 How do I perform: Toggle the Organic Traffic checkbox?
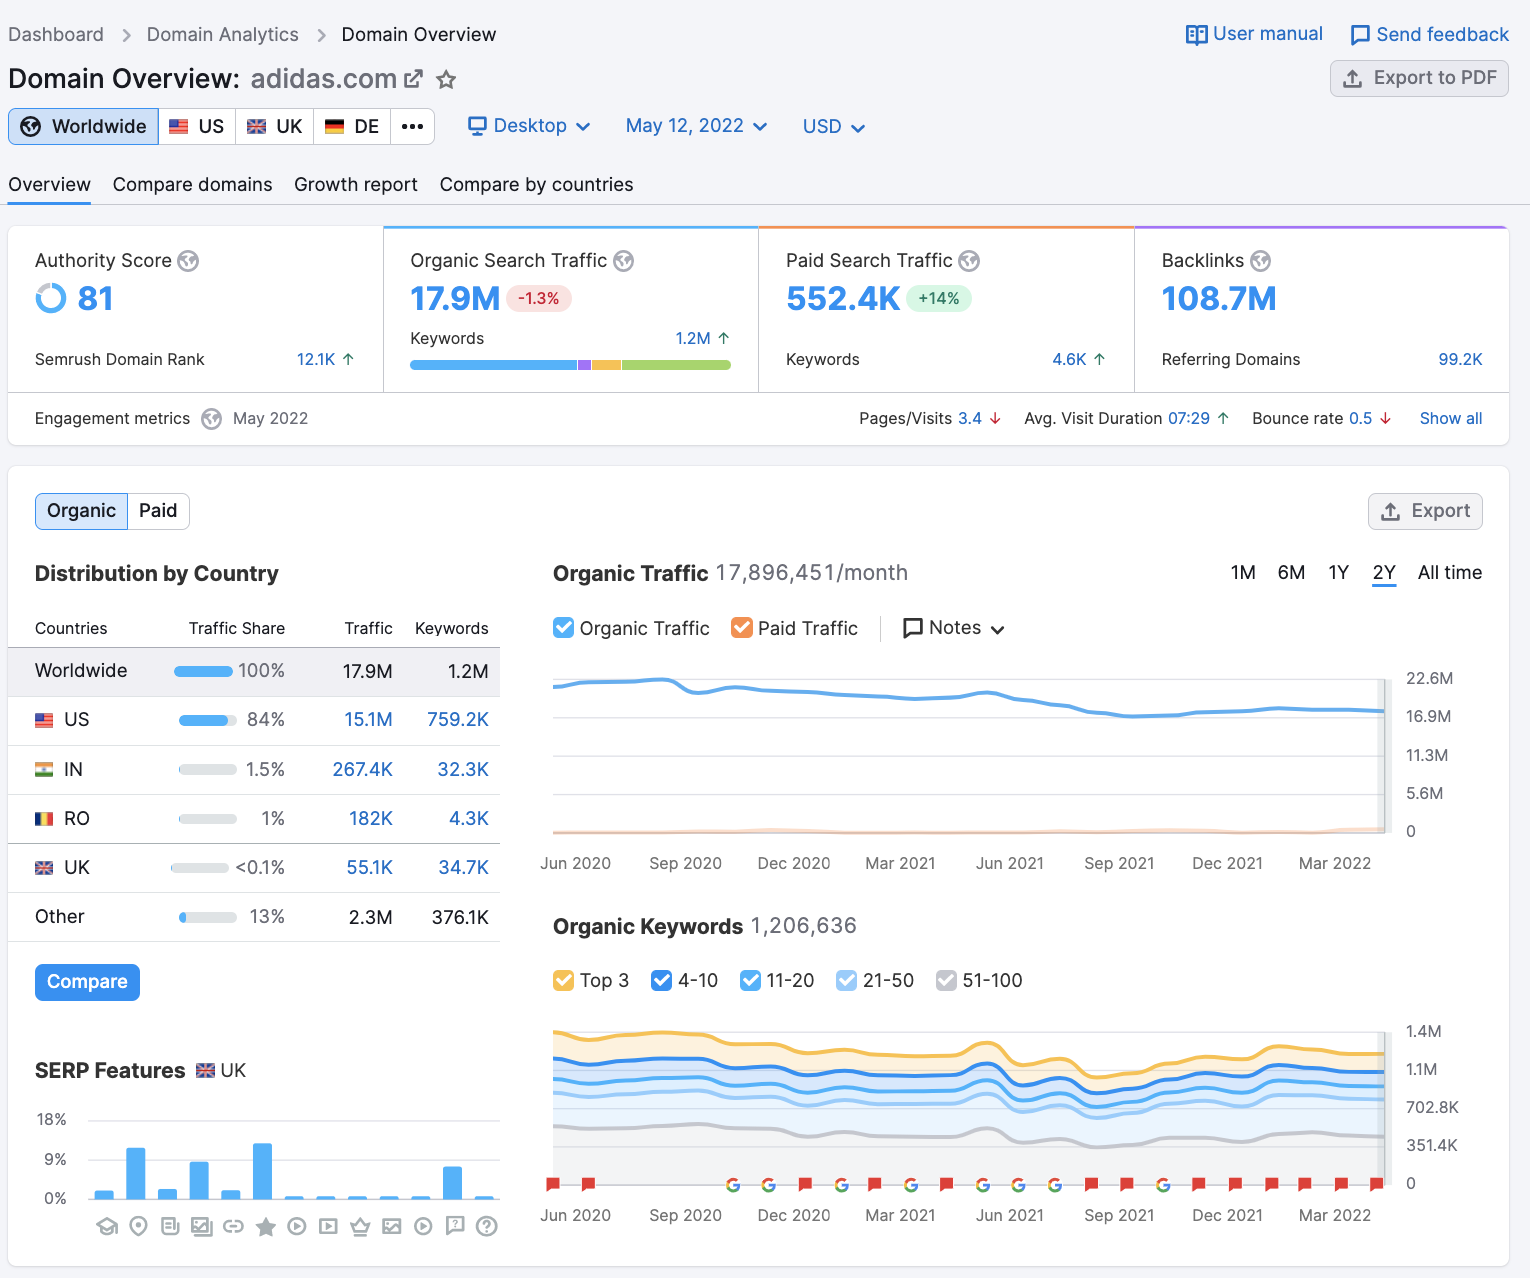[x=564, y=628]
